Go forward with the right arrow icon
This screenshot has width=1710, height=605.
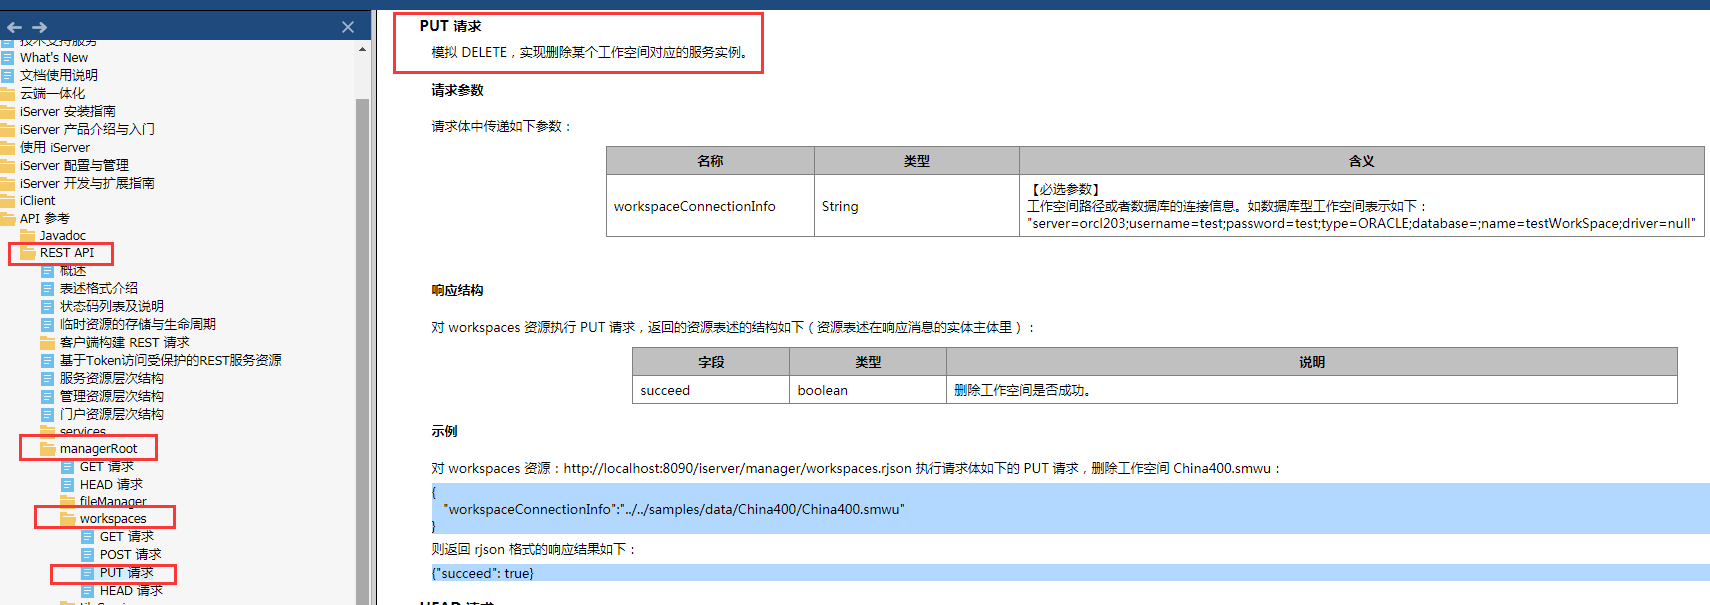click(39, 27)
